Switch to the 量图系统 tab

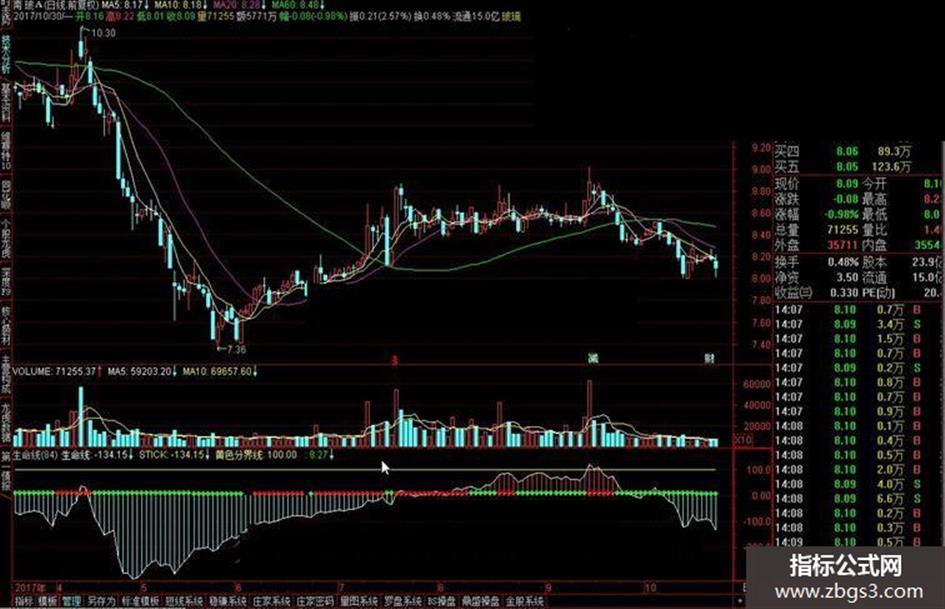pyautogui.click(x=359, y=601)
